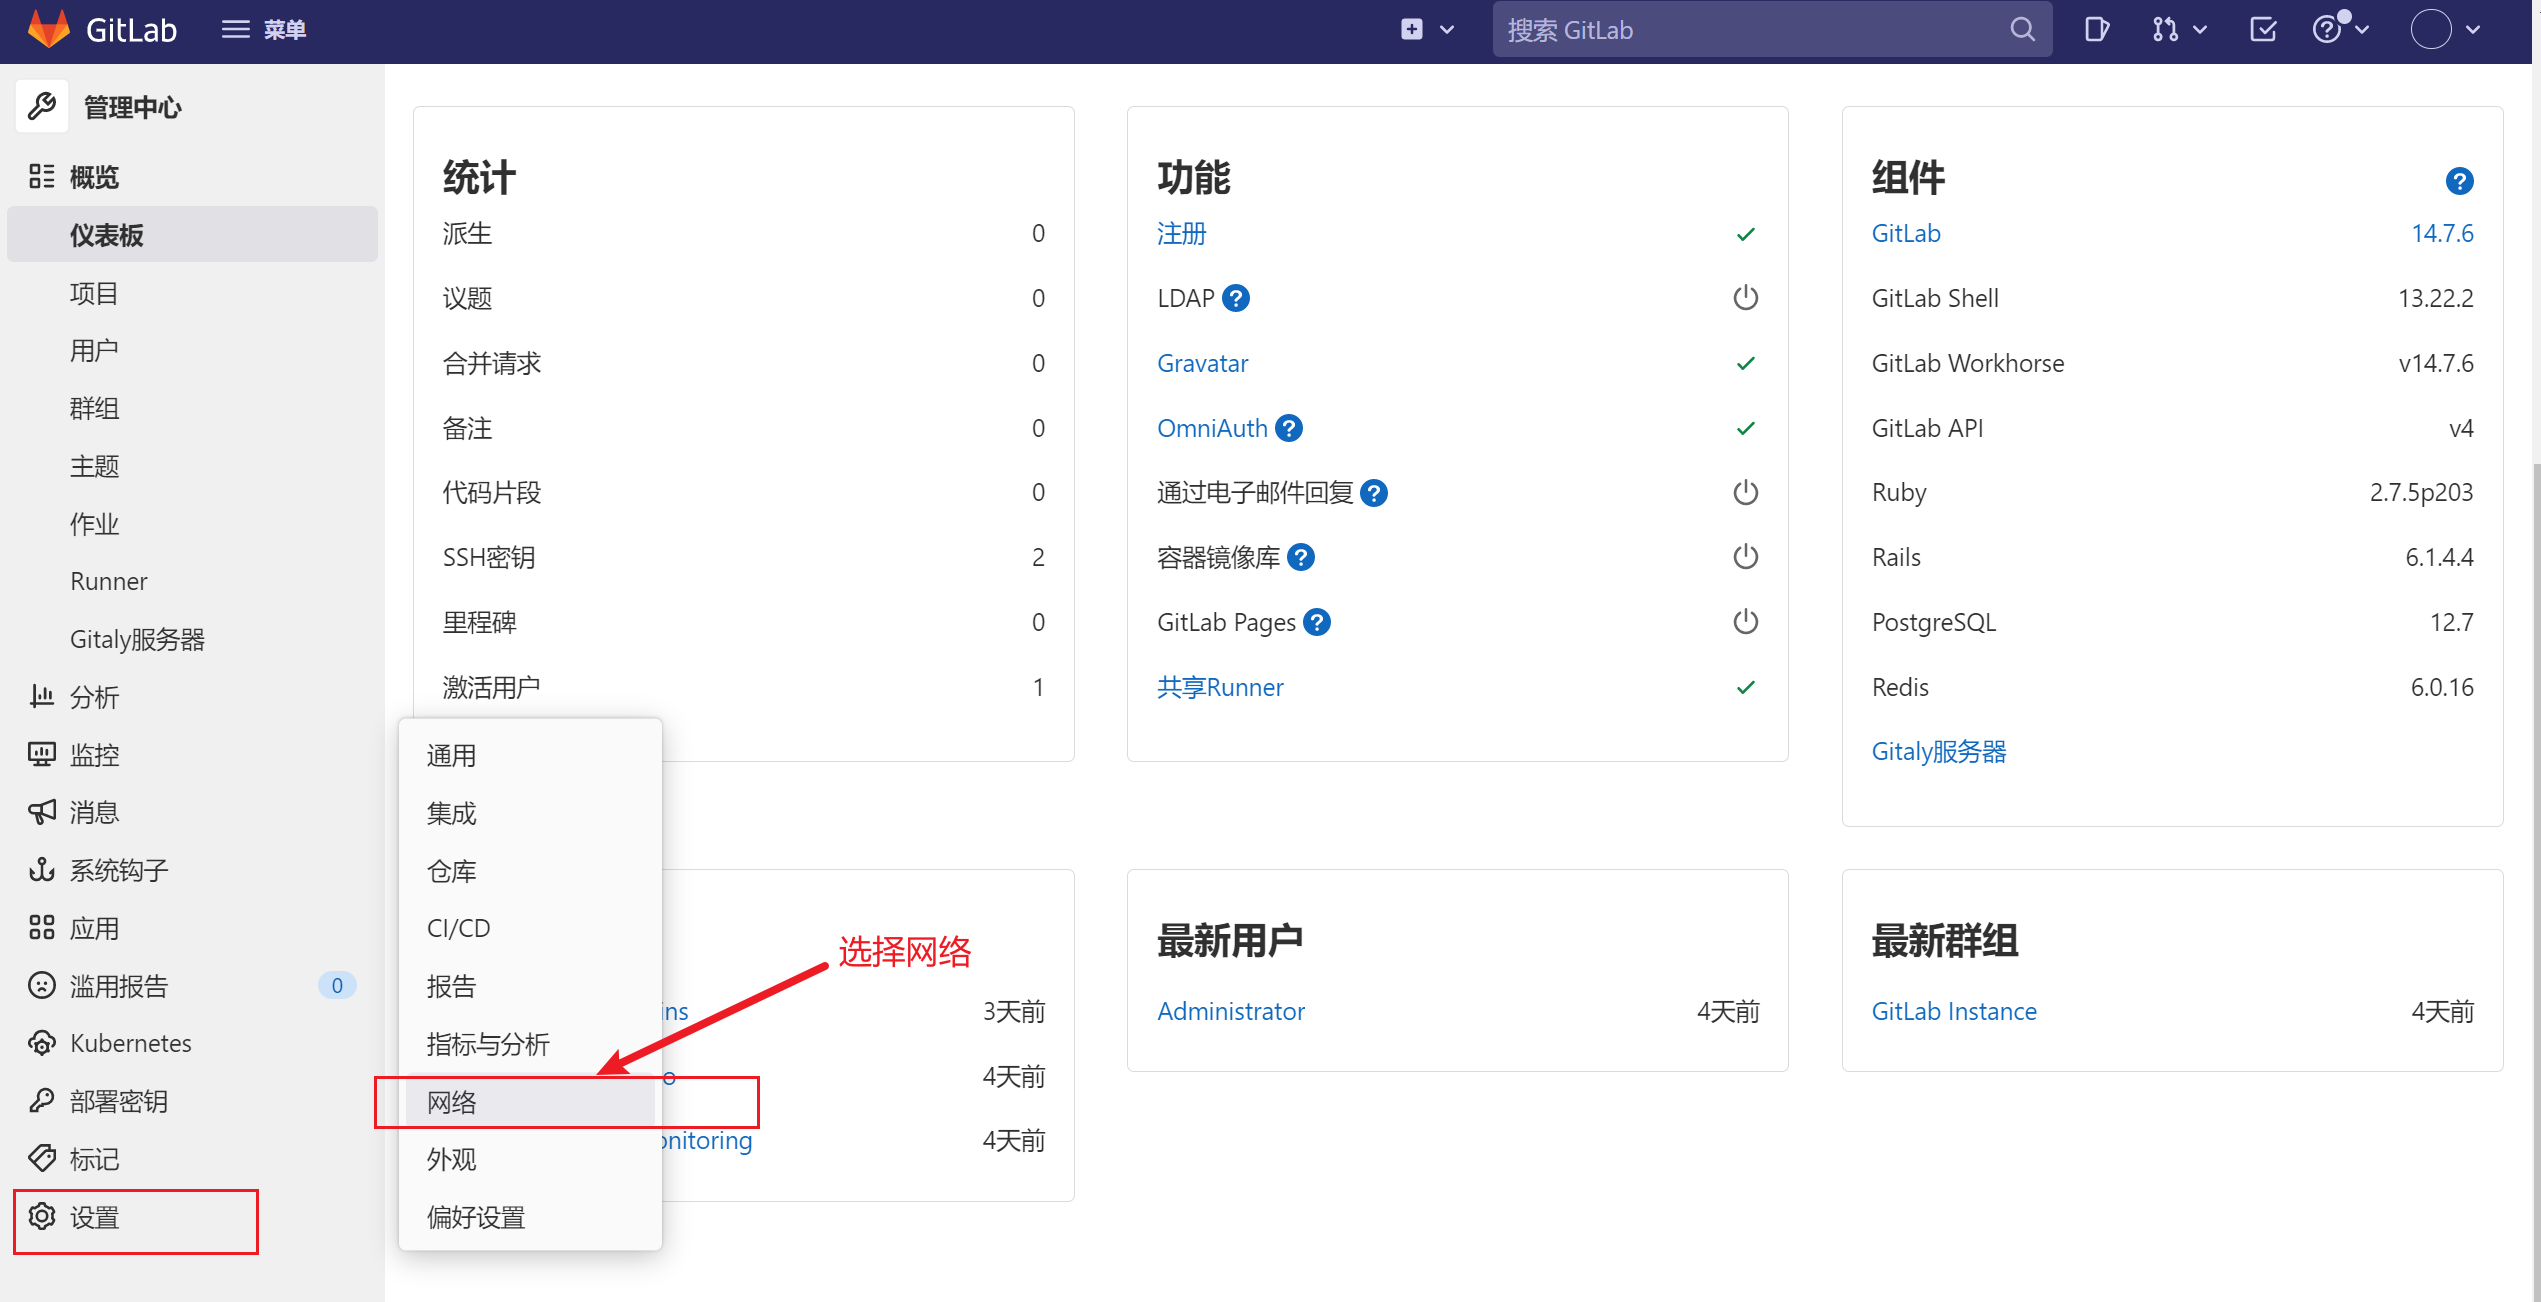The image size is (2541, 1302).
Task: Choose 指标与分析 from the settings flyout
Action: coord(530,1044)
